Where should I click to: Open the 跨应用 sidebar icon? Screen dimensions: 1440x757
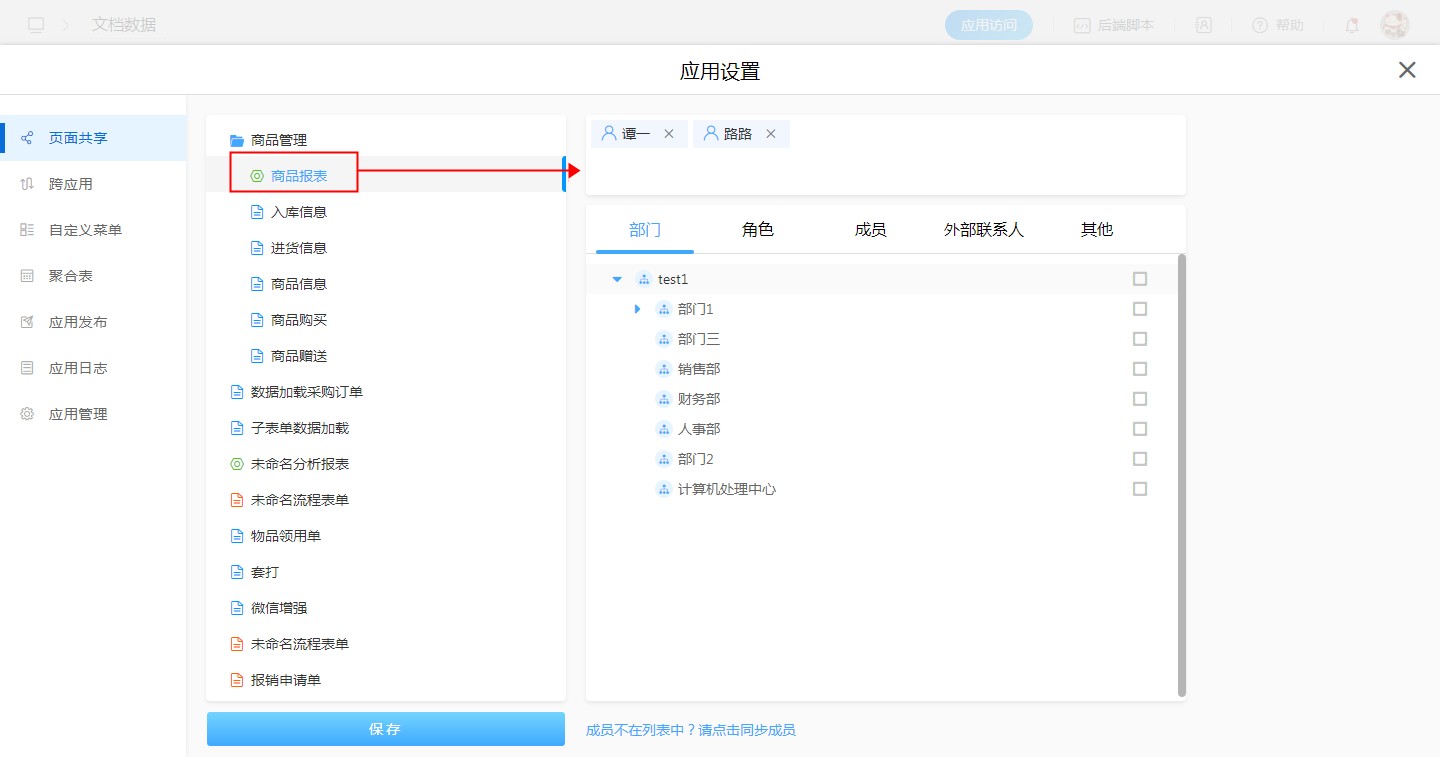(x=27, y=184)
